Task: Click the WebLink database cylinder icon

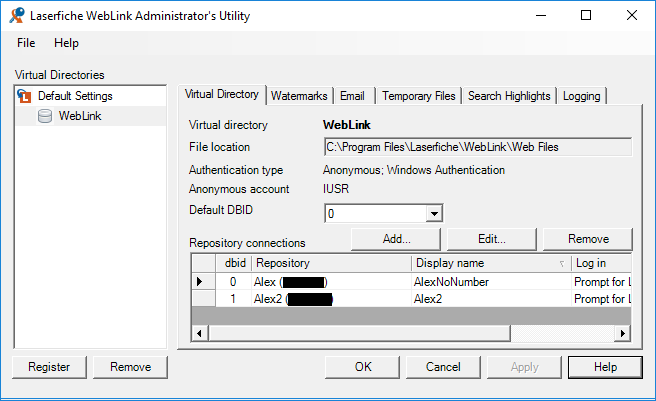Action: (45, 116)
